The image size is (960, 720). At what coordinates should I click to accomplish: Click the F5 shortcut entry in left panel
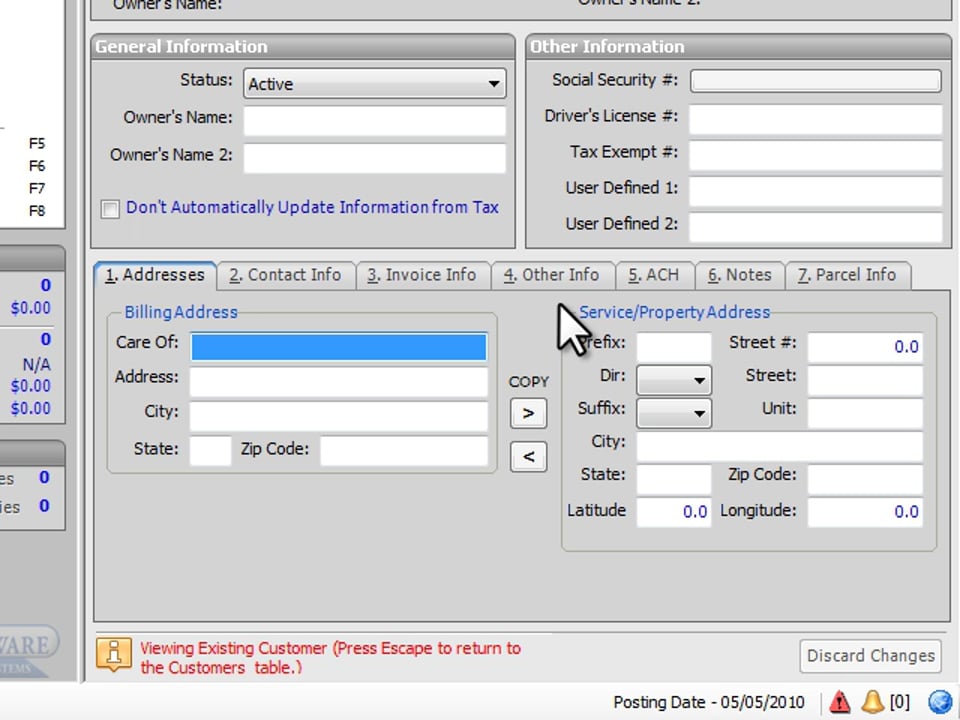(x=37, y=143)
